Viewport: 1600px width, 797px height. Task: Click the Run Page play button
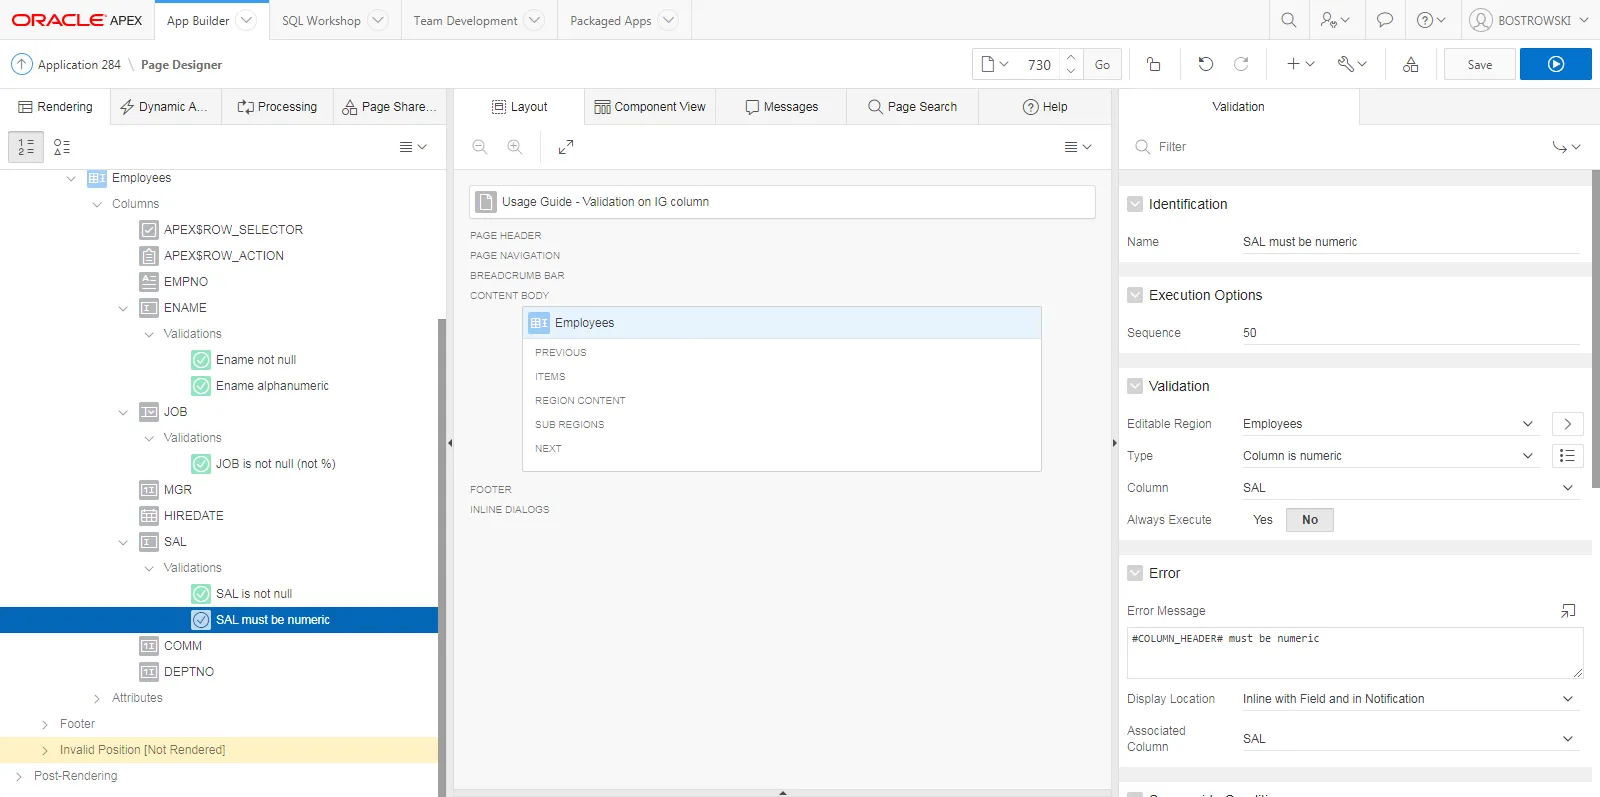click(1555, 64)
